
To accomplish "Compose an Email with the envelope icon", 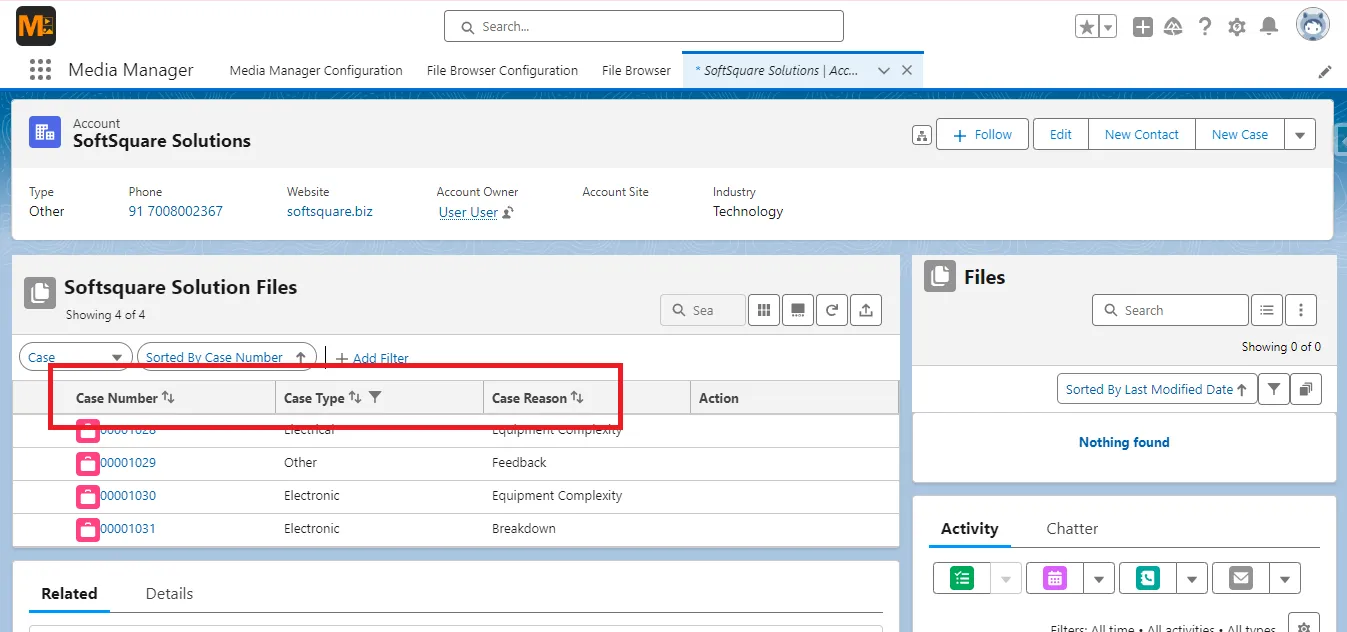I will [1239, 577].
